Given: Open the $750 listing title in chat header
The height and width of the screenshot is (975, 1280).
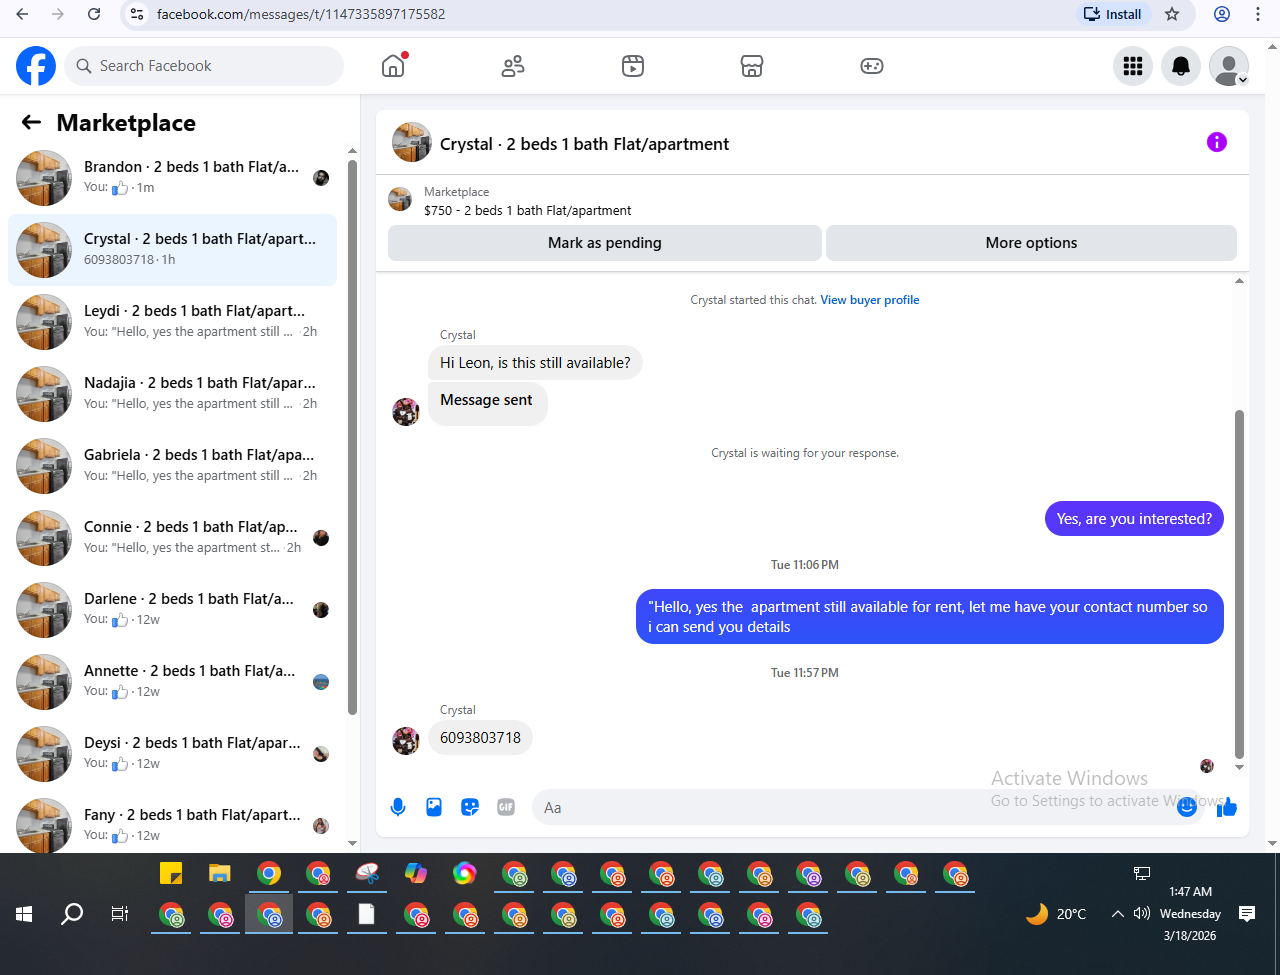Looking at the screenshot, I should point(528,211).
